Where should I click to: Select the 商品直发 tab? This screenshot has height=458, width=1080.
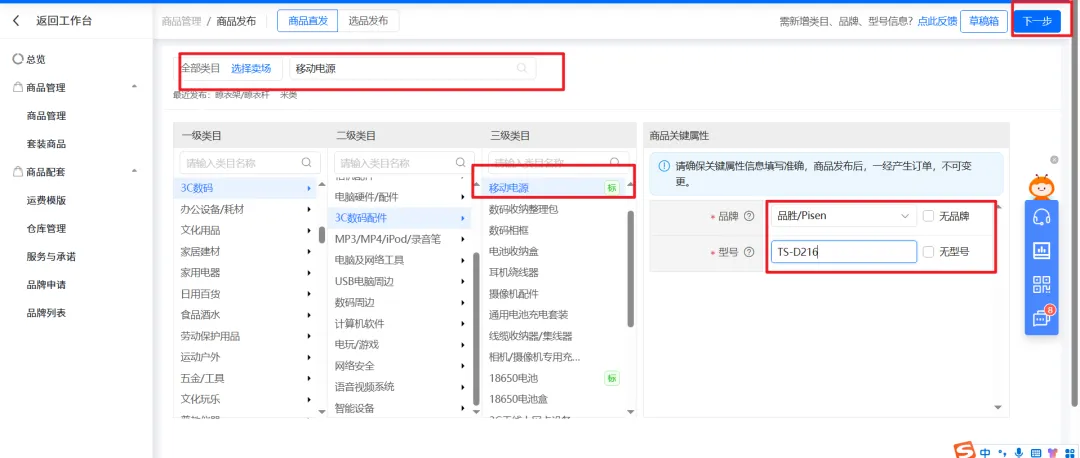(306, 21)
